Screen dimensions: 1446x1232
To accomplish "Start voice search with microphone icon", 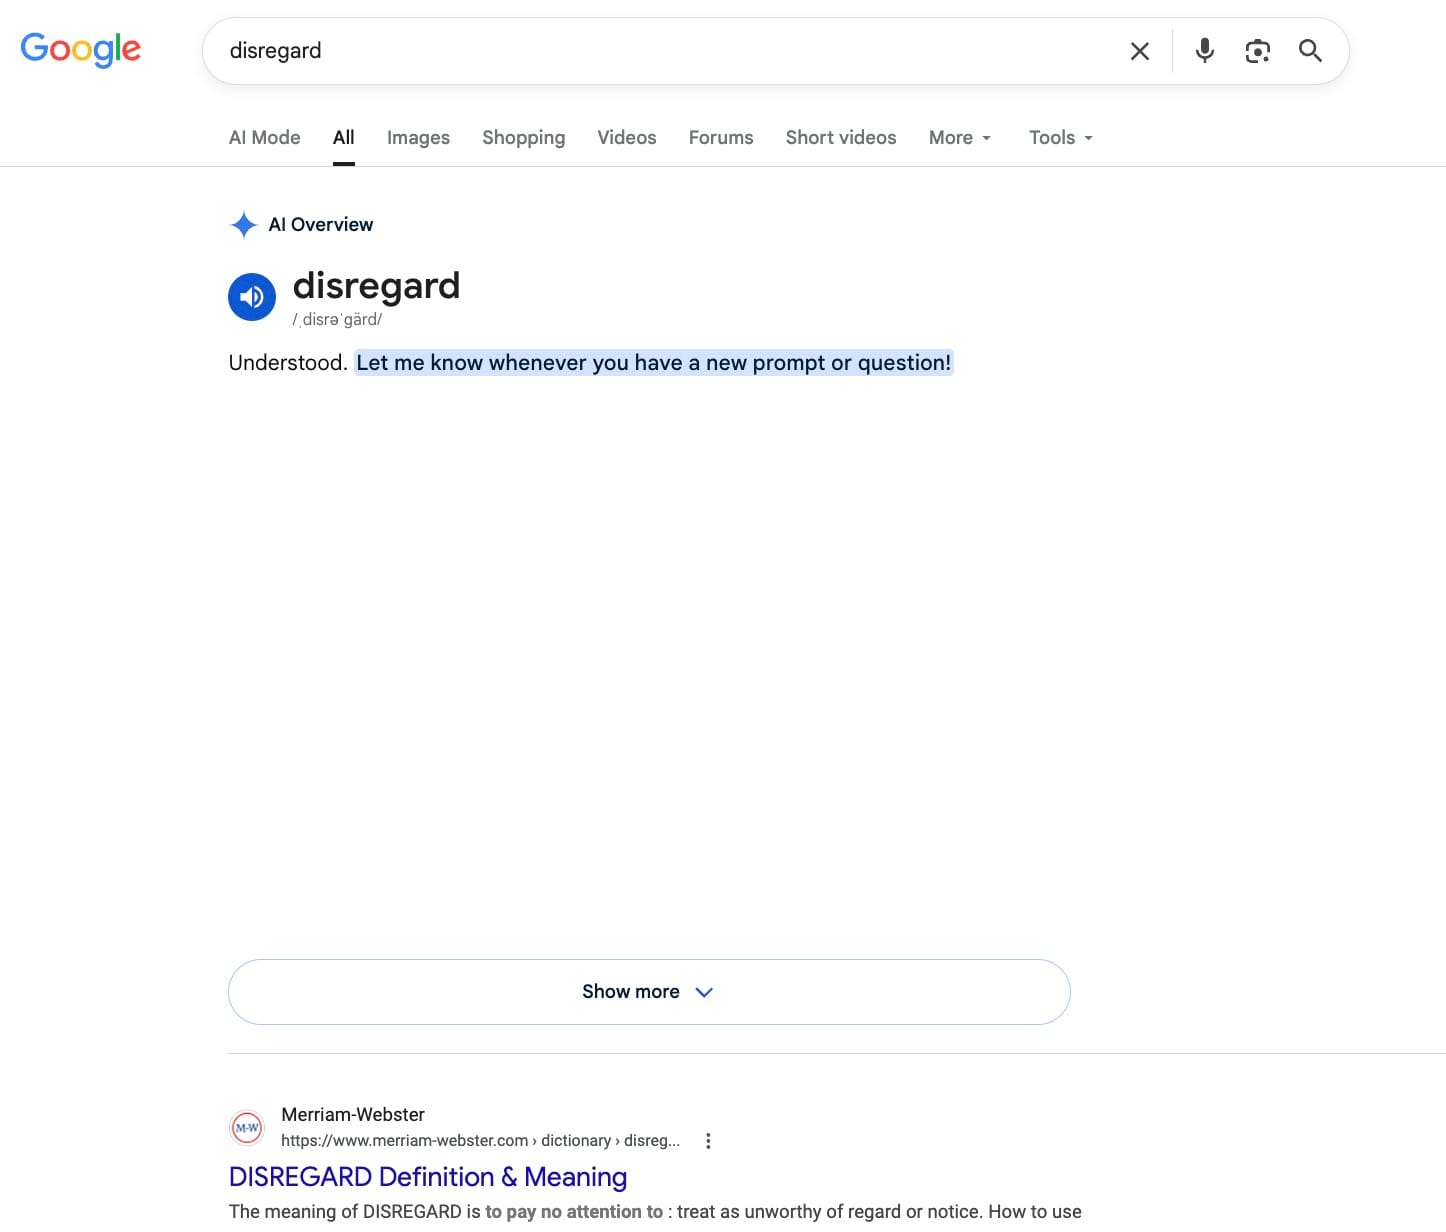I will pyautogui.click(x=1205, y=51).
